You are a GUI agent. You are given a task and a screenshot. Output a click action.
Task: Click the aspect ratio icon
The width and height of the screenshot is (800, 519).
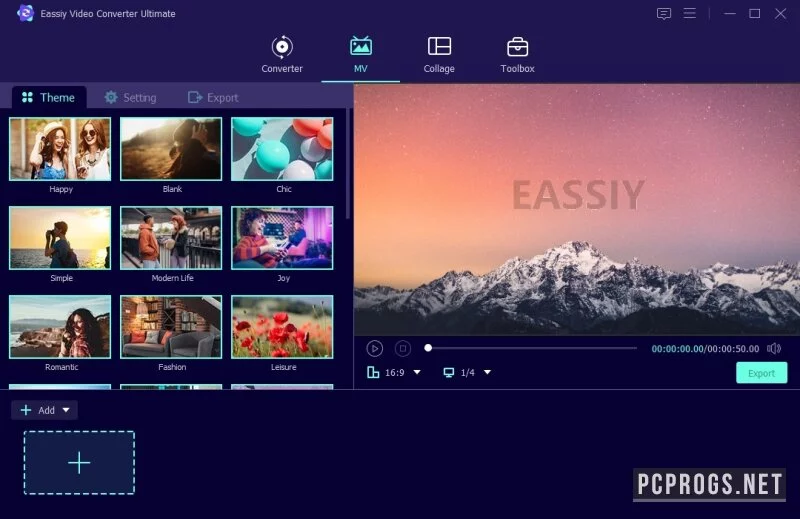[x=373, y=373]
